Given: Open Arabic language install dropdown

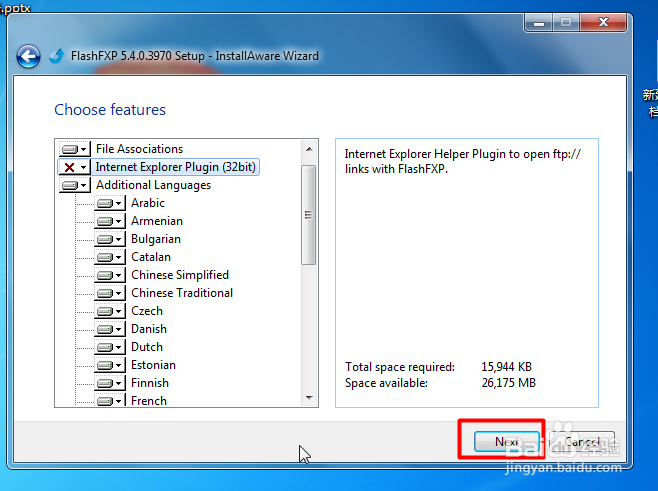Looking at the screenshot, I should click(x=110, y=203).
